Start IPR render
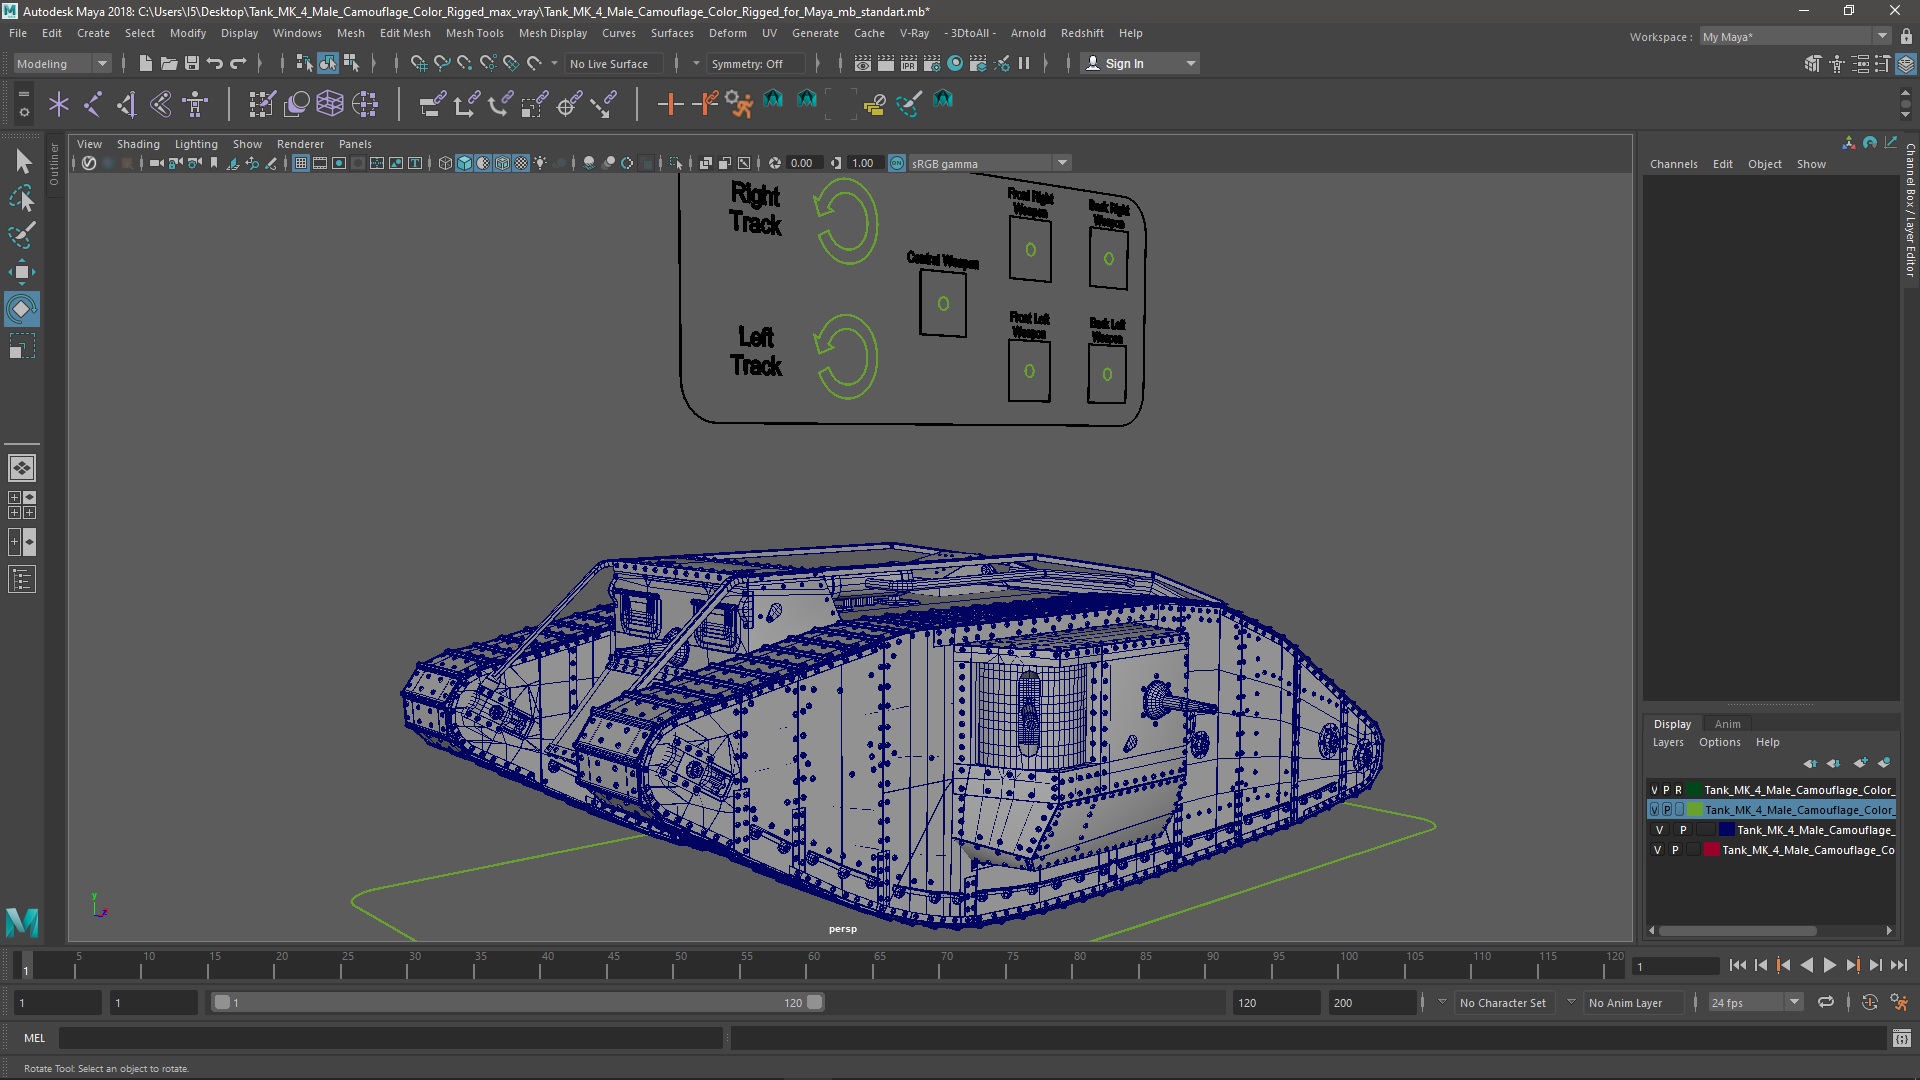Image resolution: width=1920 pixels, height=1080 pixels. pos(908,63)
